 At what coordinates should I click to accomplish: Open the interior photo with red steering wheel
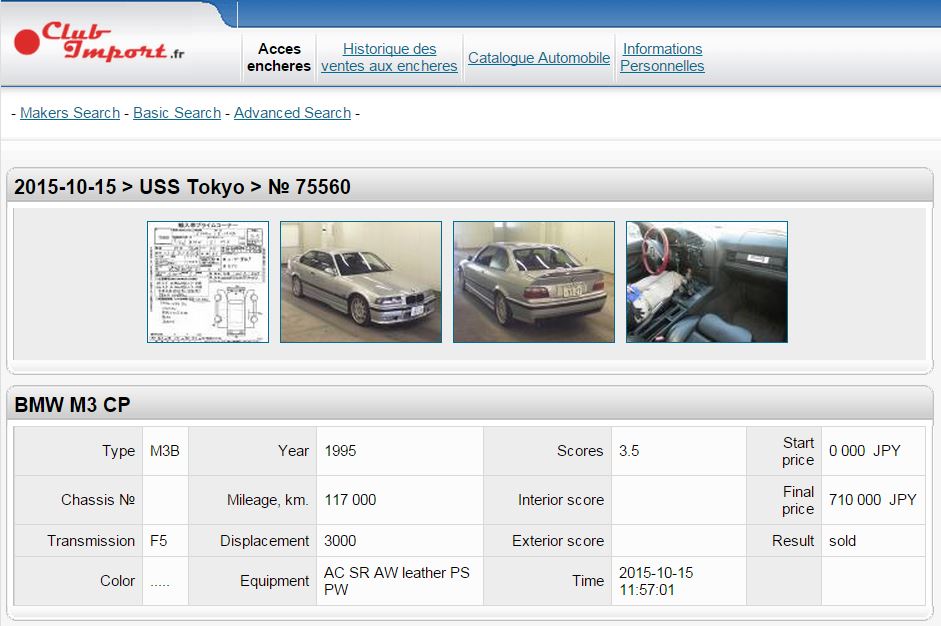point(707,282)
